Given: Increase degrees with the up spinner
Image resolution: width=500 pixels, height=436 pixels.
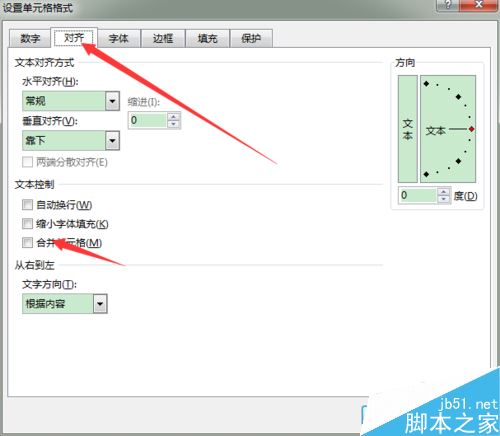Looking at the screenshot, I should click(443, 191).
